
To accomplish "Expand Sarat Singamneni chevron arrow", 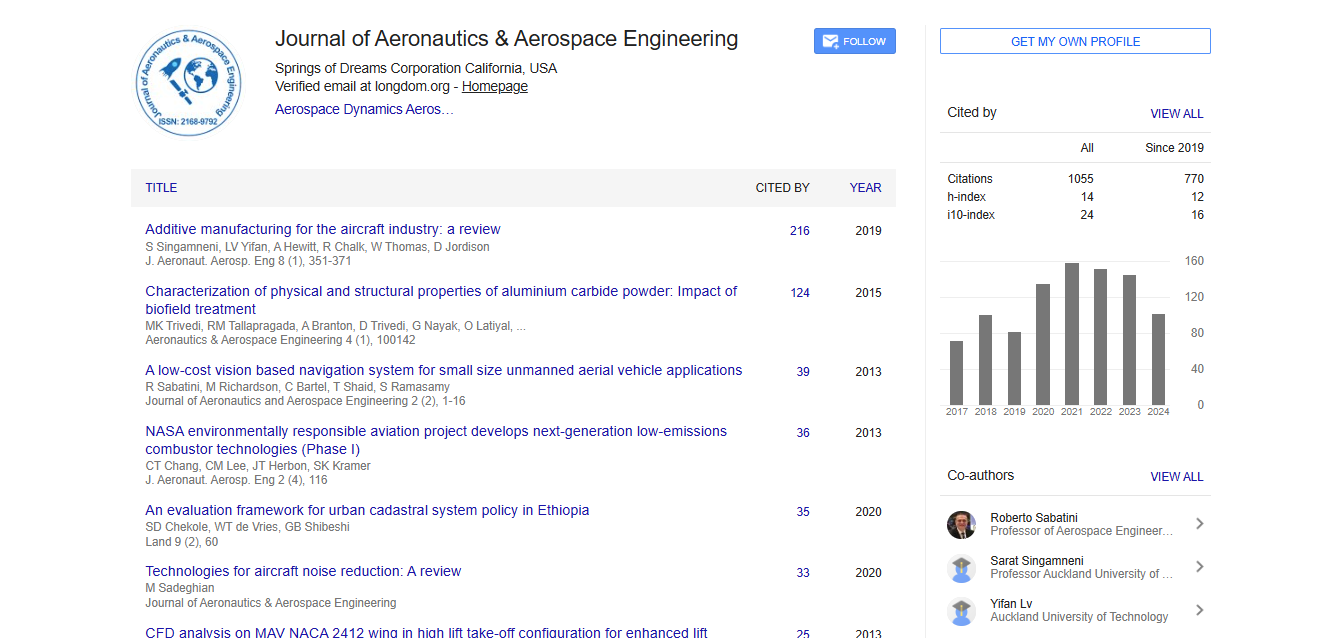I will tap(1199, 567).
